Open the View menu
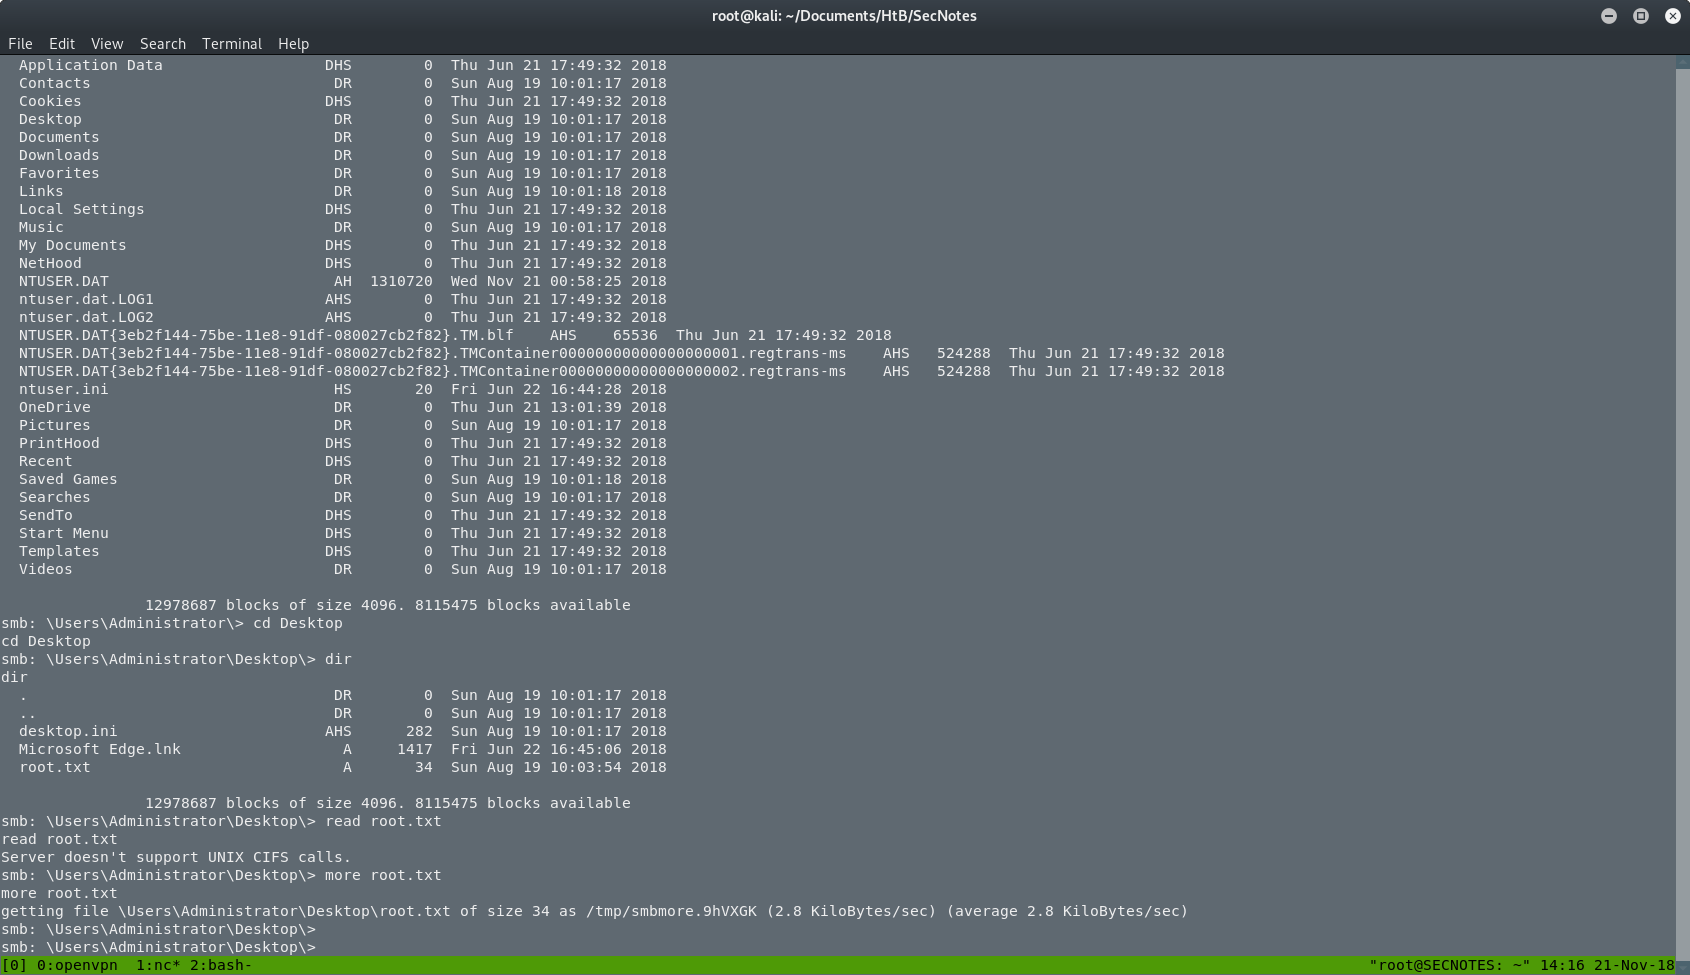Image resolution: width=1690 pixels, height=975 pixels. [x=105, y=43]
